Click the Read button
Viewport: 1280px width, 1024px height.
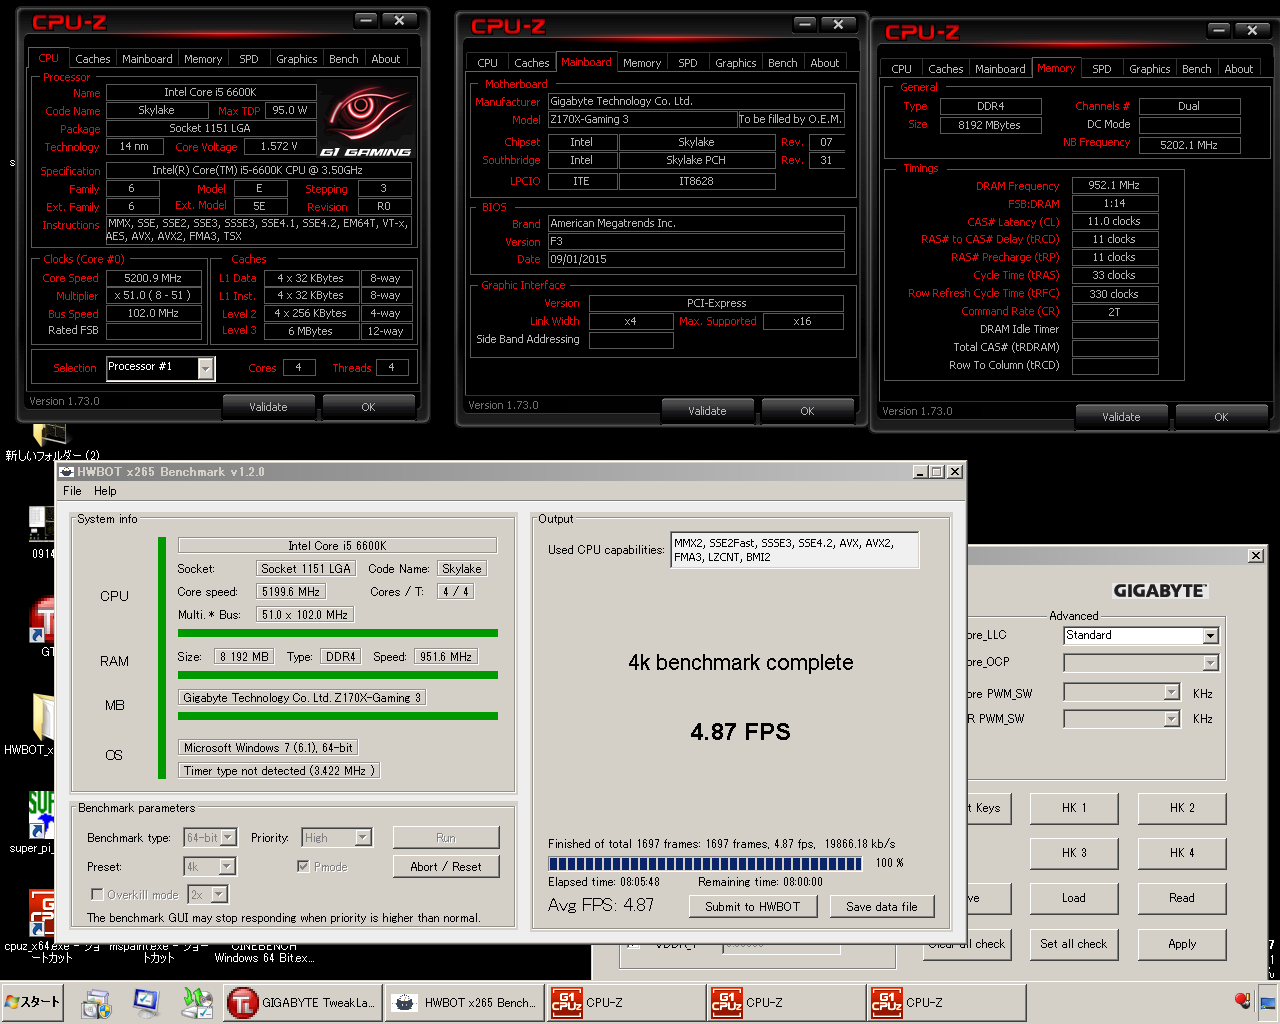pos(1182,898)
